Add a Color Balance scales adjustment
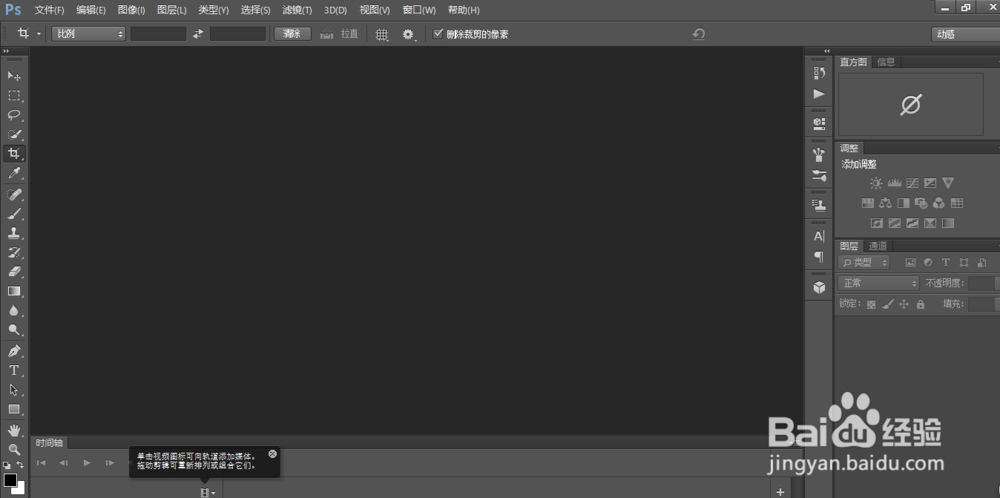1000x498 pixels. point(885,203)
